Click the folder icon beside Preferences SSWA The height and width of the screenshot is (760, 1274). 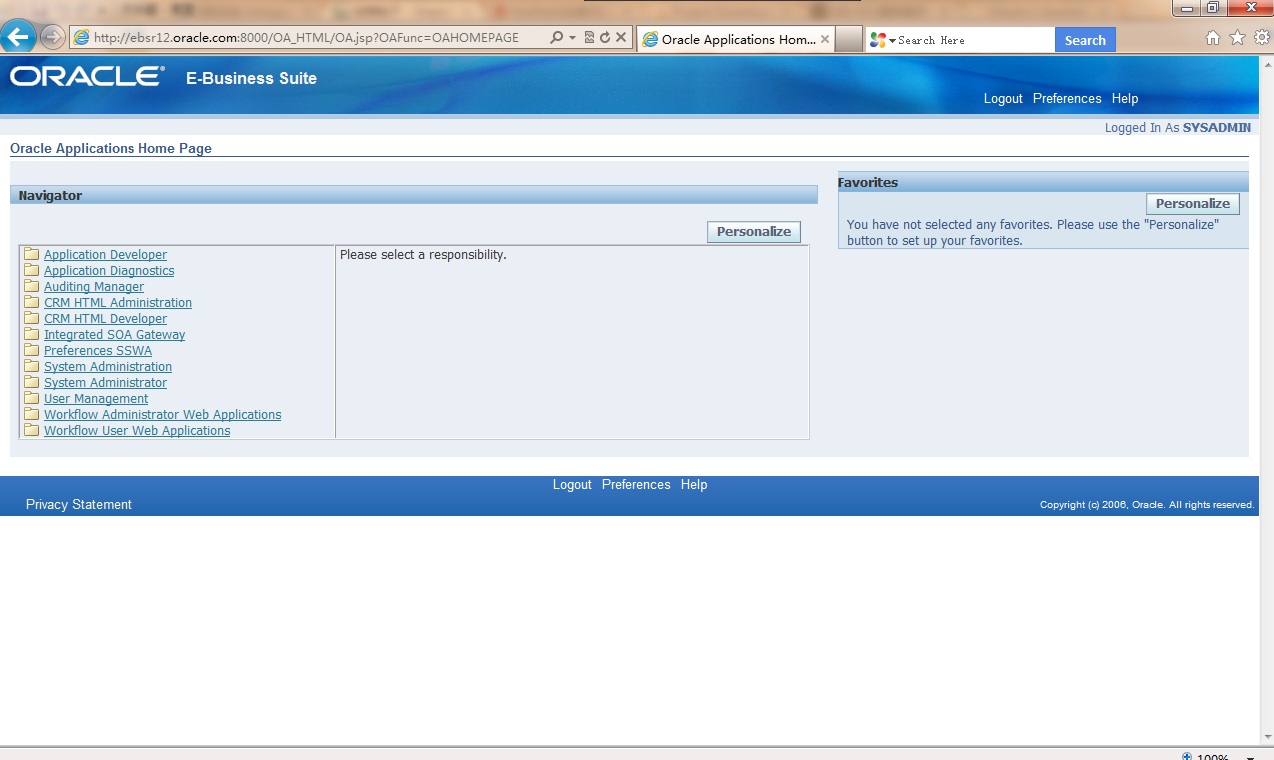(x=32, y=350)
